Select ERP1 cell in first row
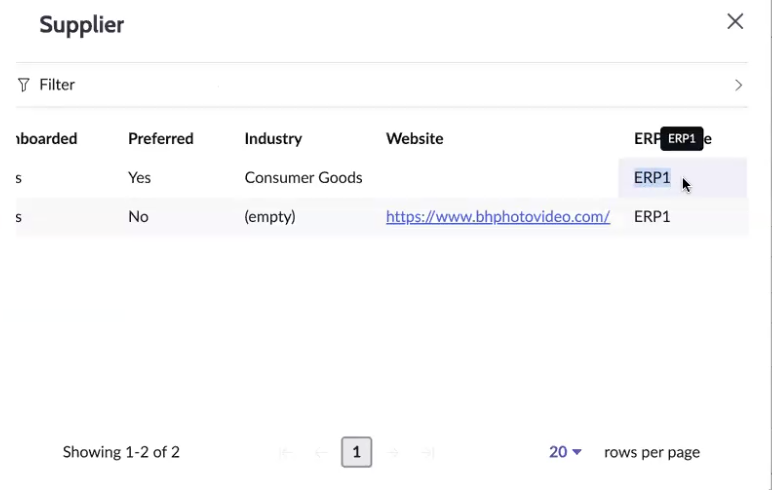Image resolution: width=776 pixels, height=490 pixels. pos(682,178)
